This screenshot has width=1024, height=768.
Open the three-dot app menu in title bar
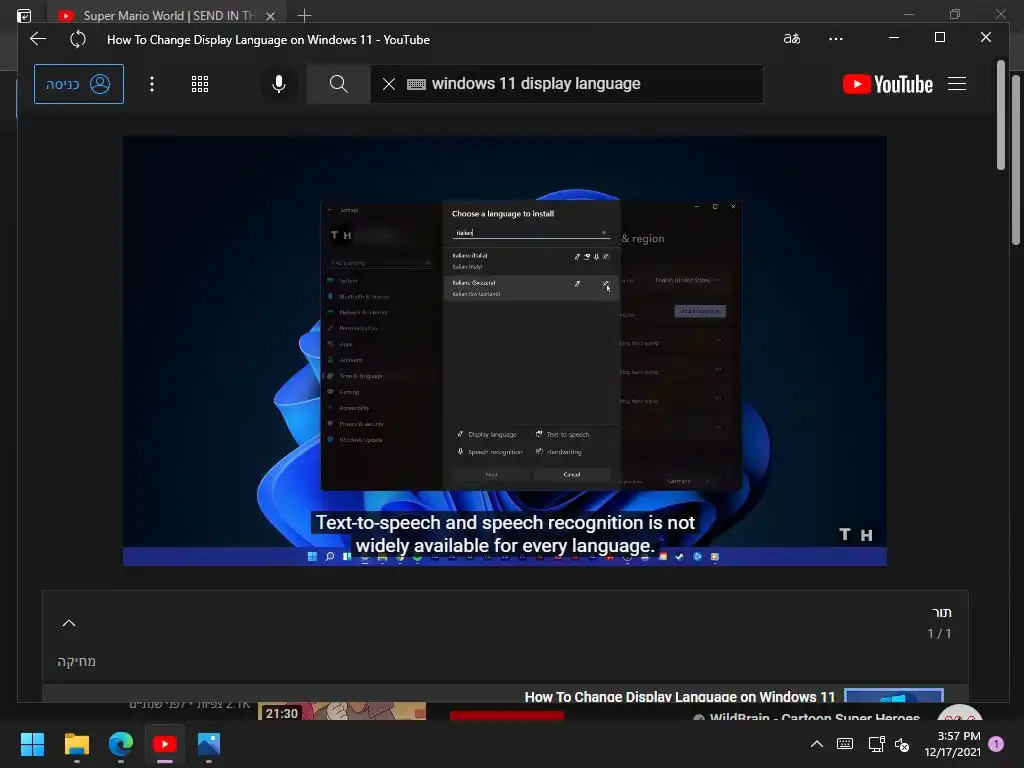point(836,39)
